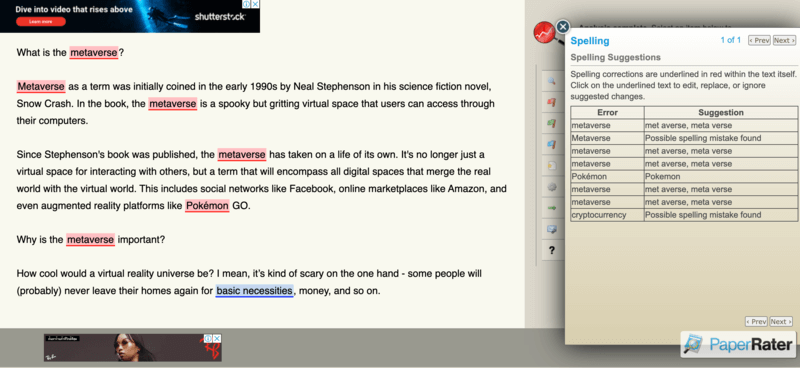The image size is (800, 368).
Task: Close the Spelling panel with the round X
Action: 562,27
